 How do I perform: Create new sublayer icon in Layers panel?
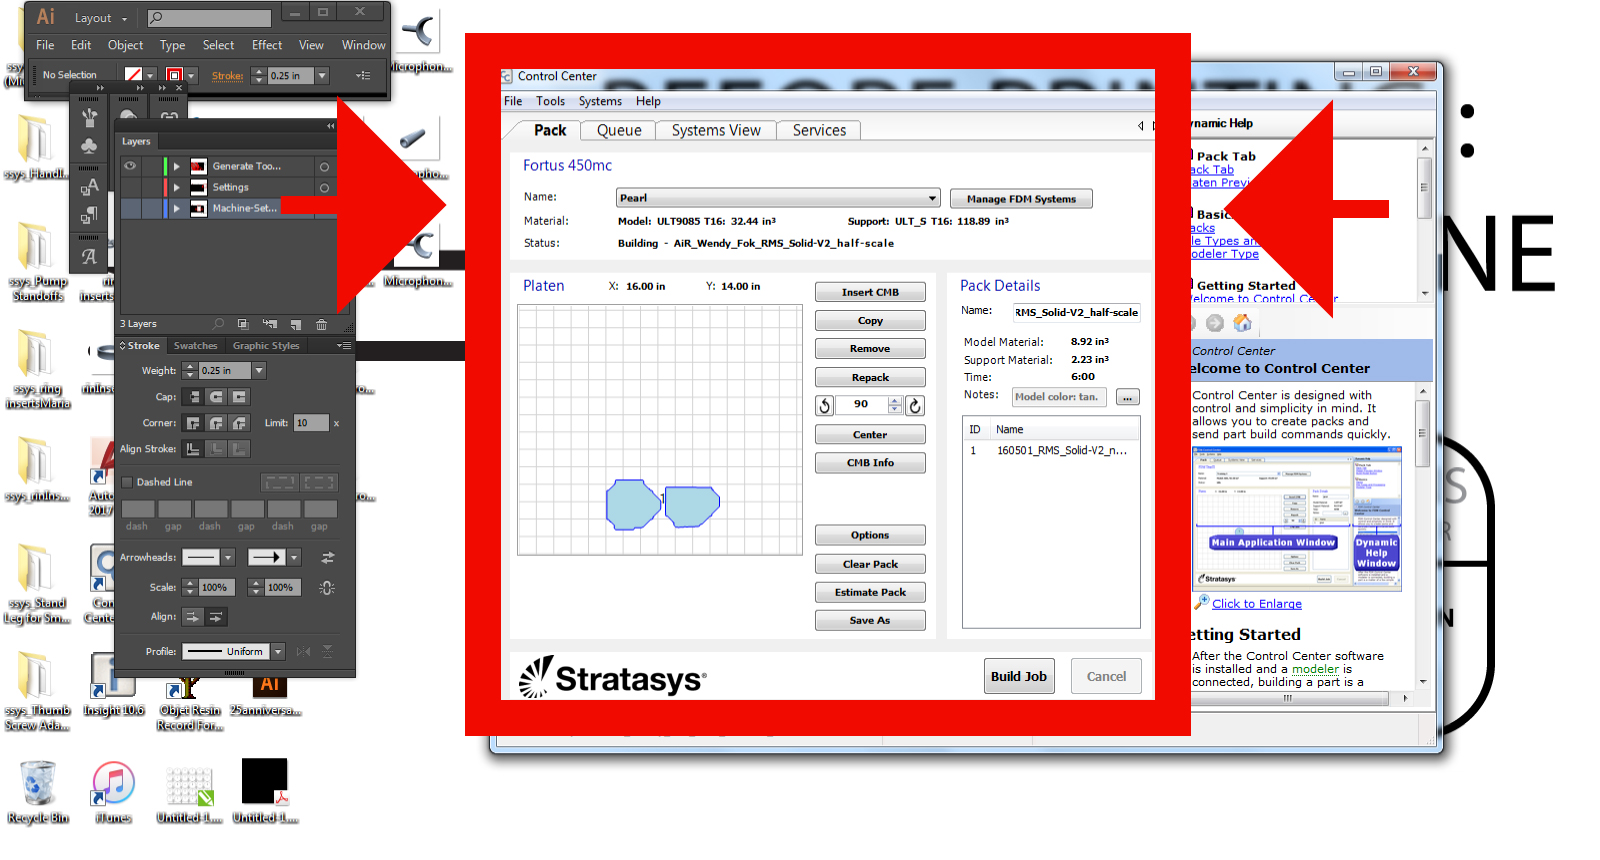(269, 324)
